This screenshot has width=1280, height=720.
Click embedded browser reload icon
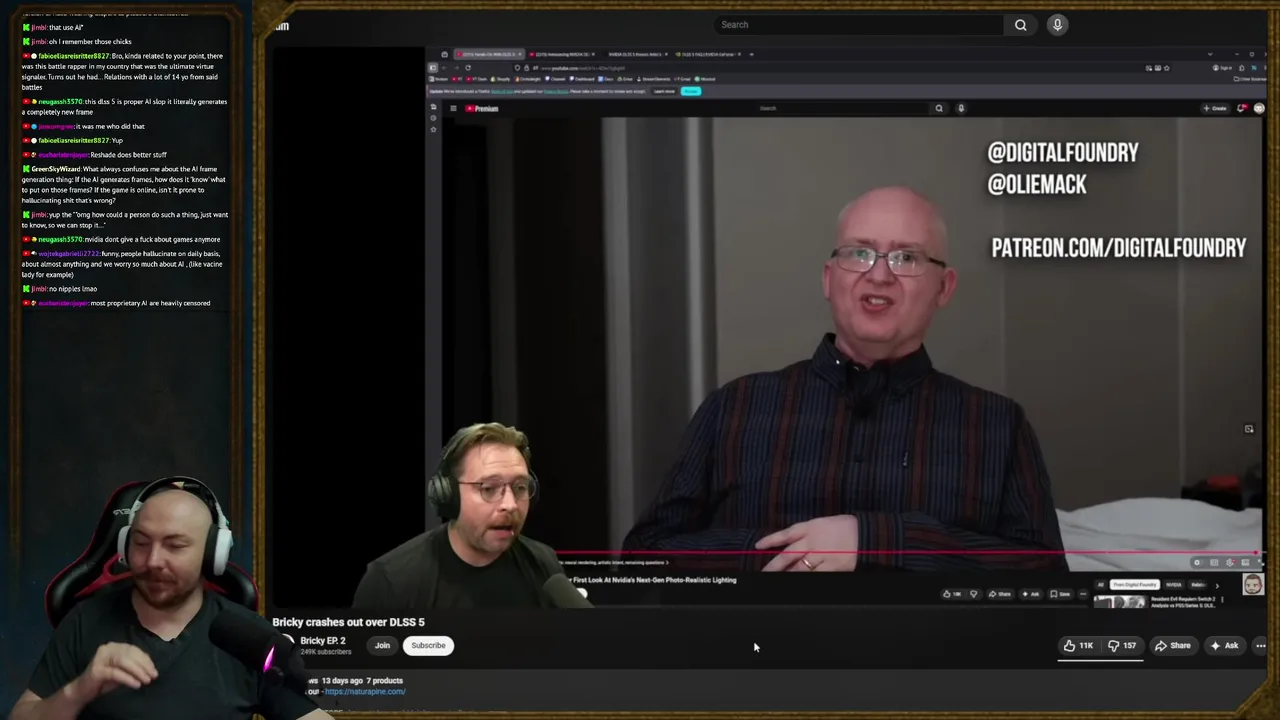467,68
